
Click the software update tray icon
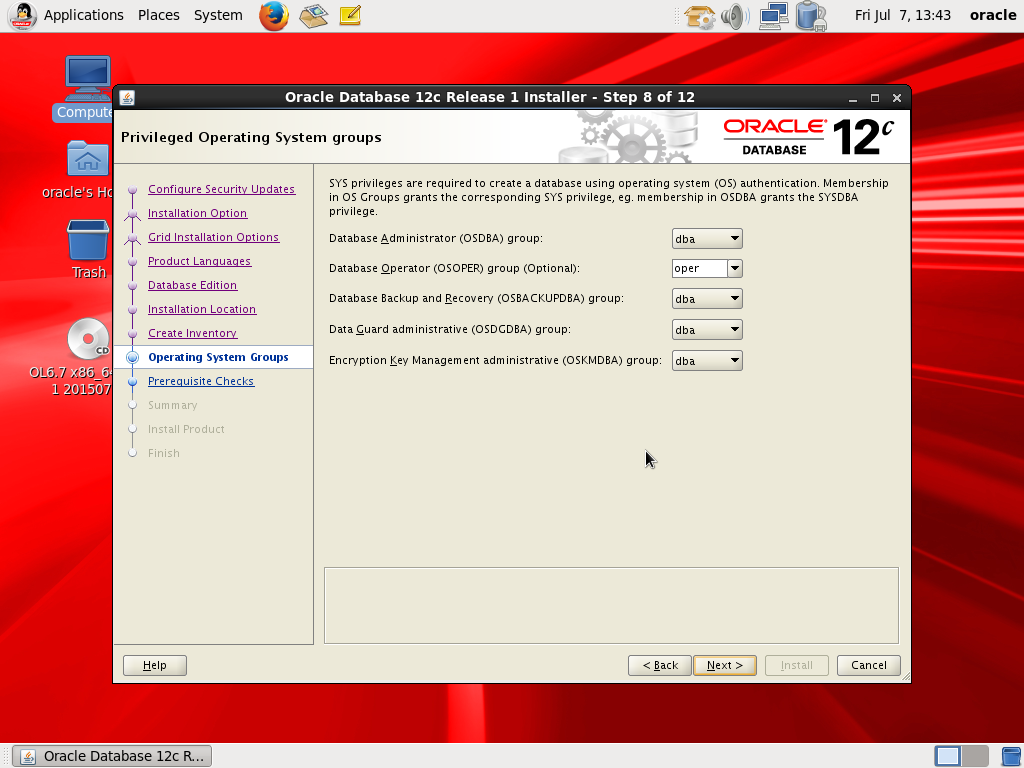[699, 16]
